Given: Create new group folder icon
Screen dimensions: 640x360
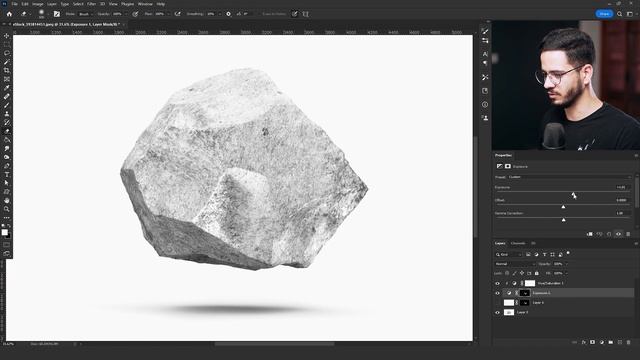Looking at the screenshot, I should pos(611,342).
